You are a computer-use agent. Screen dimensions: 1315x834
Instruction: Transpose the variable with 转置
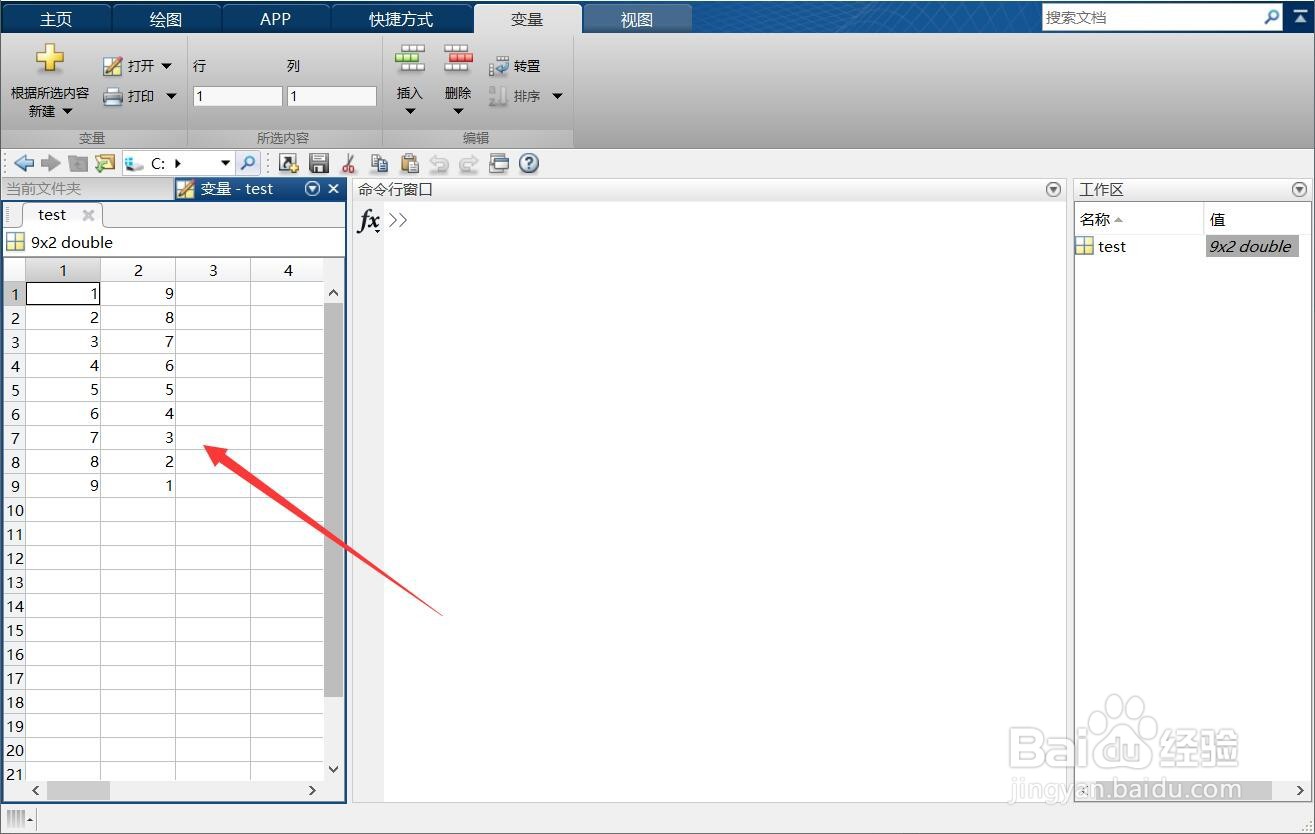514,66
